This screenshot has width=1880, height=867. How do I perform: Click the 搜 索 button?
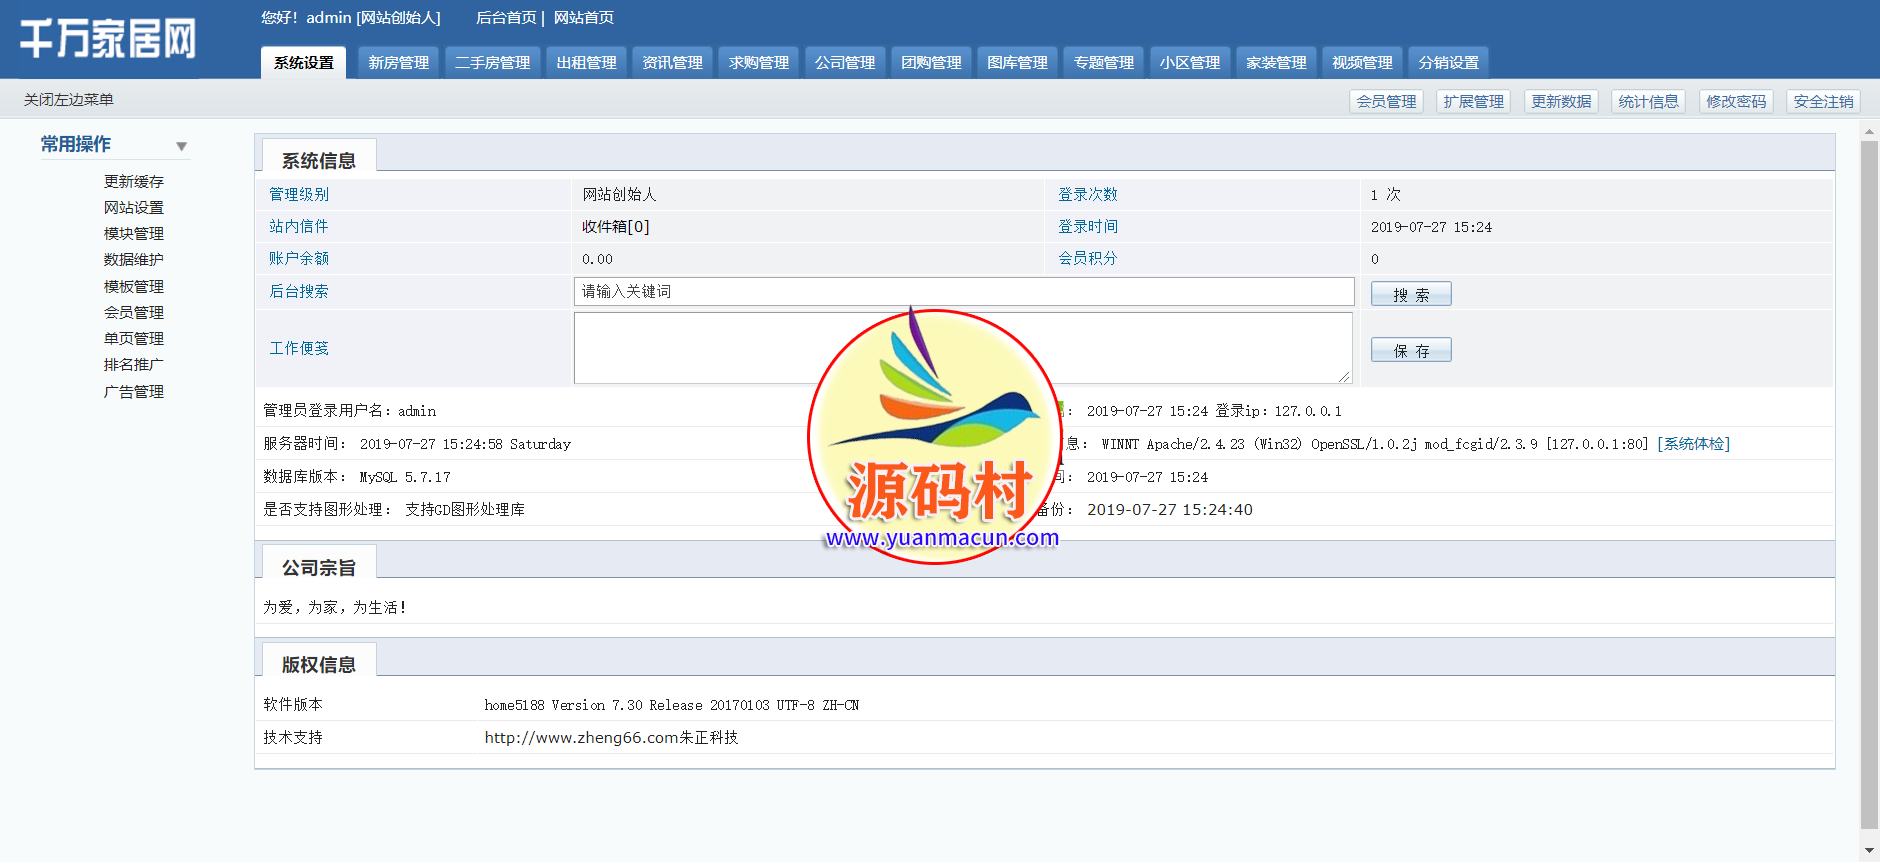pyautogui.click(x=1411, y=294)
